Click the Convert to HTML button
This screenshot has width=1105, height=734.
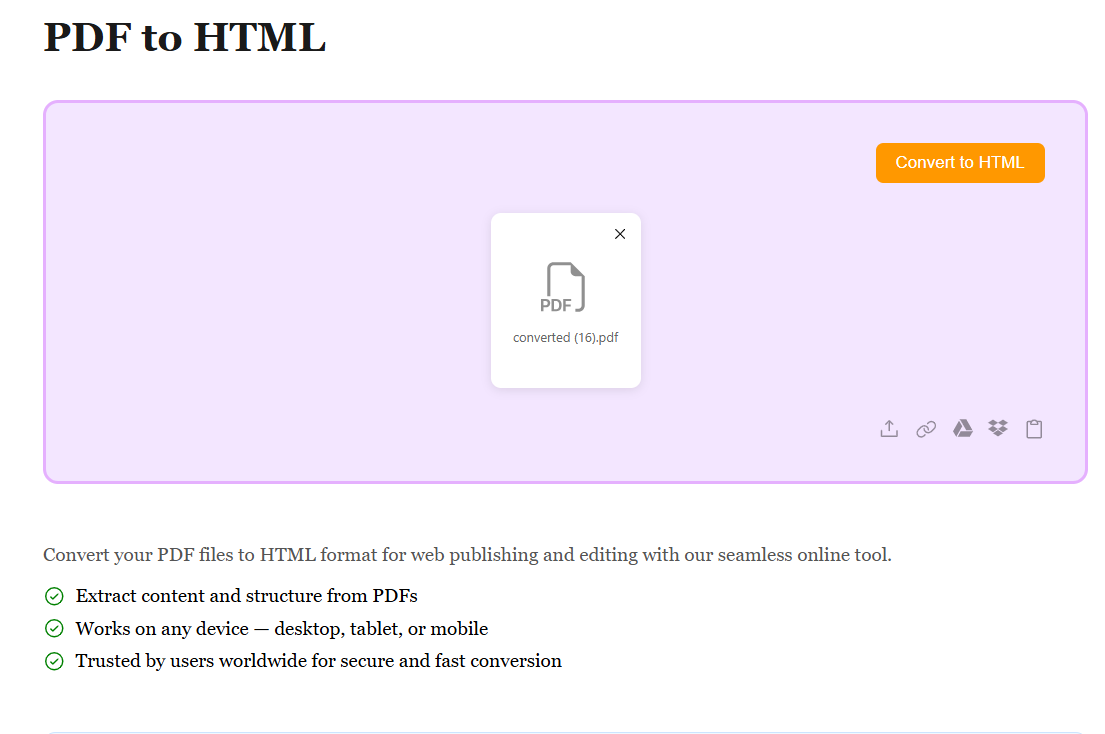[959, 163]
